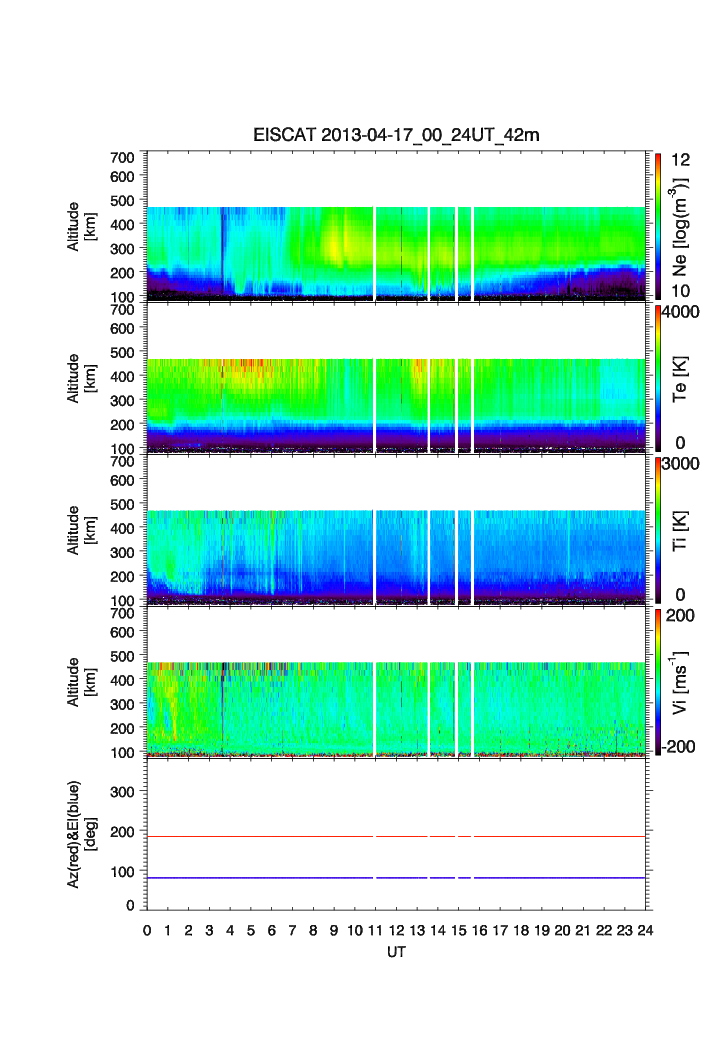Click the 300 tick on the Az/El axis
Viewport: 708px width, 1062px height.
point(122,791)
